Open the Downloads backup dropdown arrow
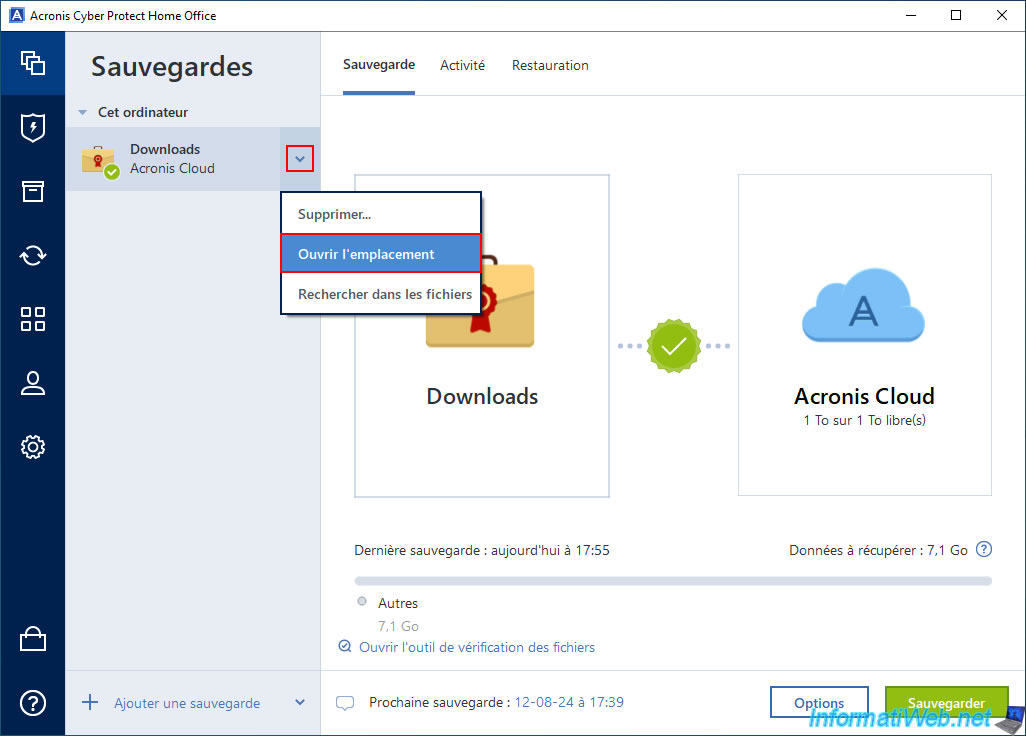 pos(300,159)
